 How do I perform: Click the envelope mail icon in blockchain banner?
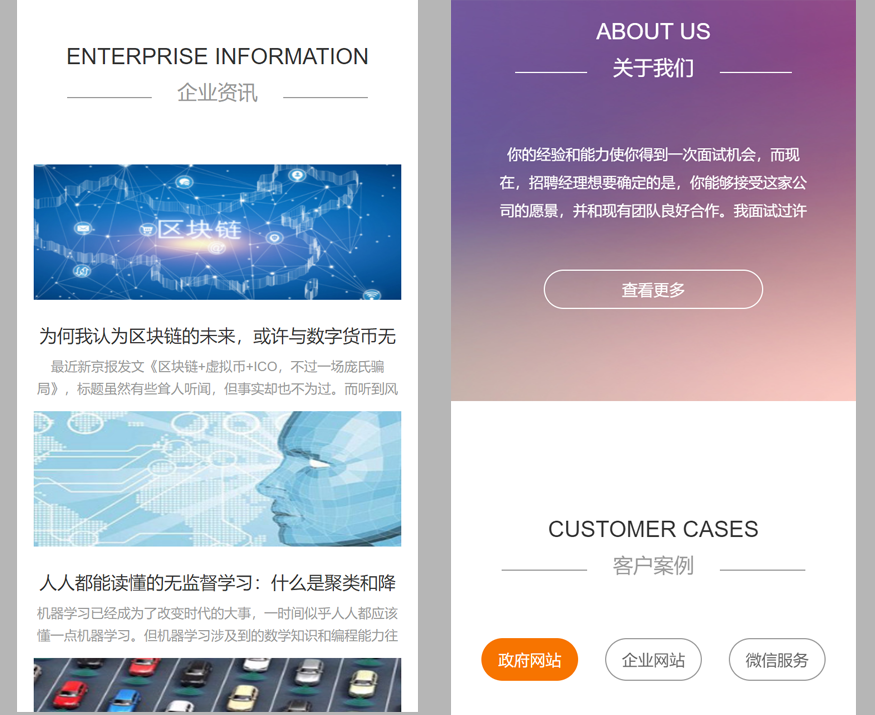(83, 228)
